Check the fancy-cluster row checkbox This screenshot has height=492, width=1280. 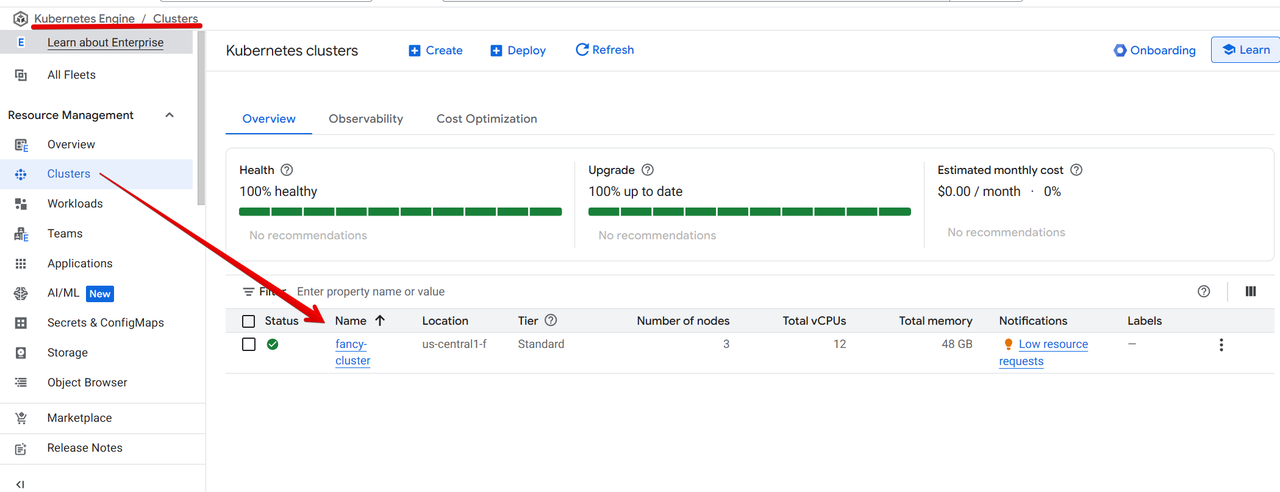[249, 344]
